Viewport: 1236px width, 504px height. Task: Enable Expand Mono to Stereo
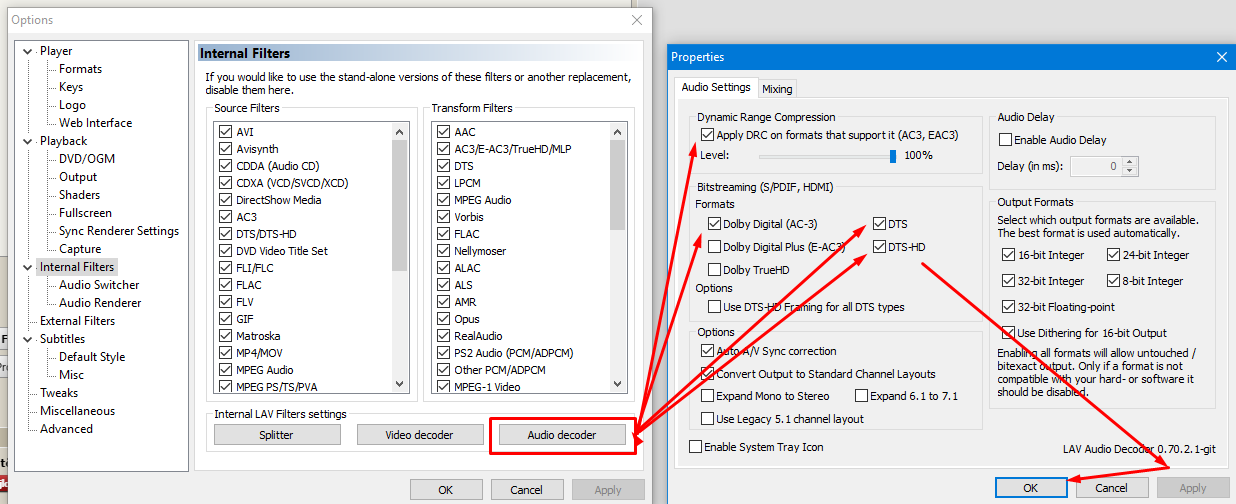tap(708, 396)
